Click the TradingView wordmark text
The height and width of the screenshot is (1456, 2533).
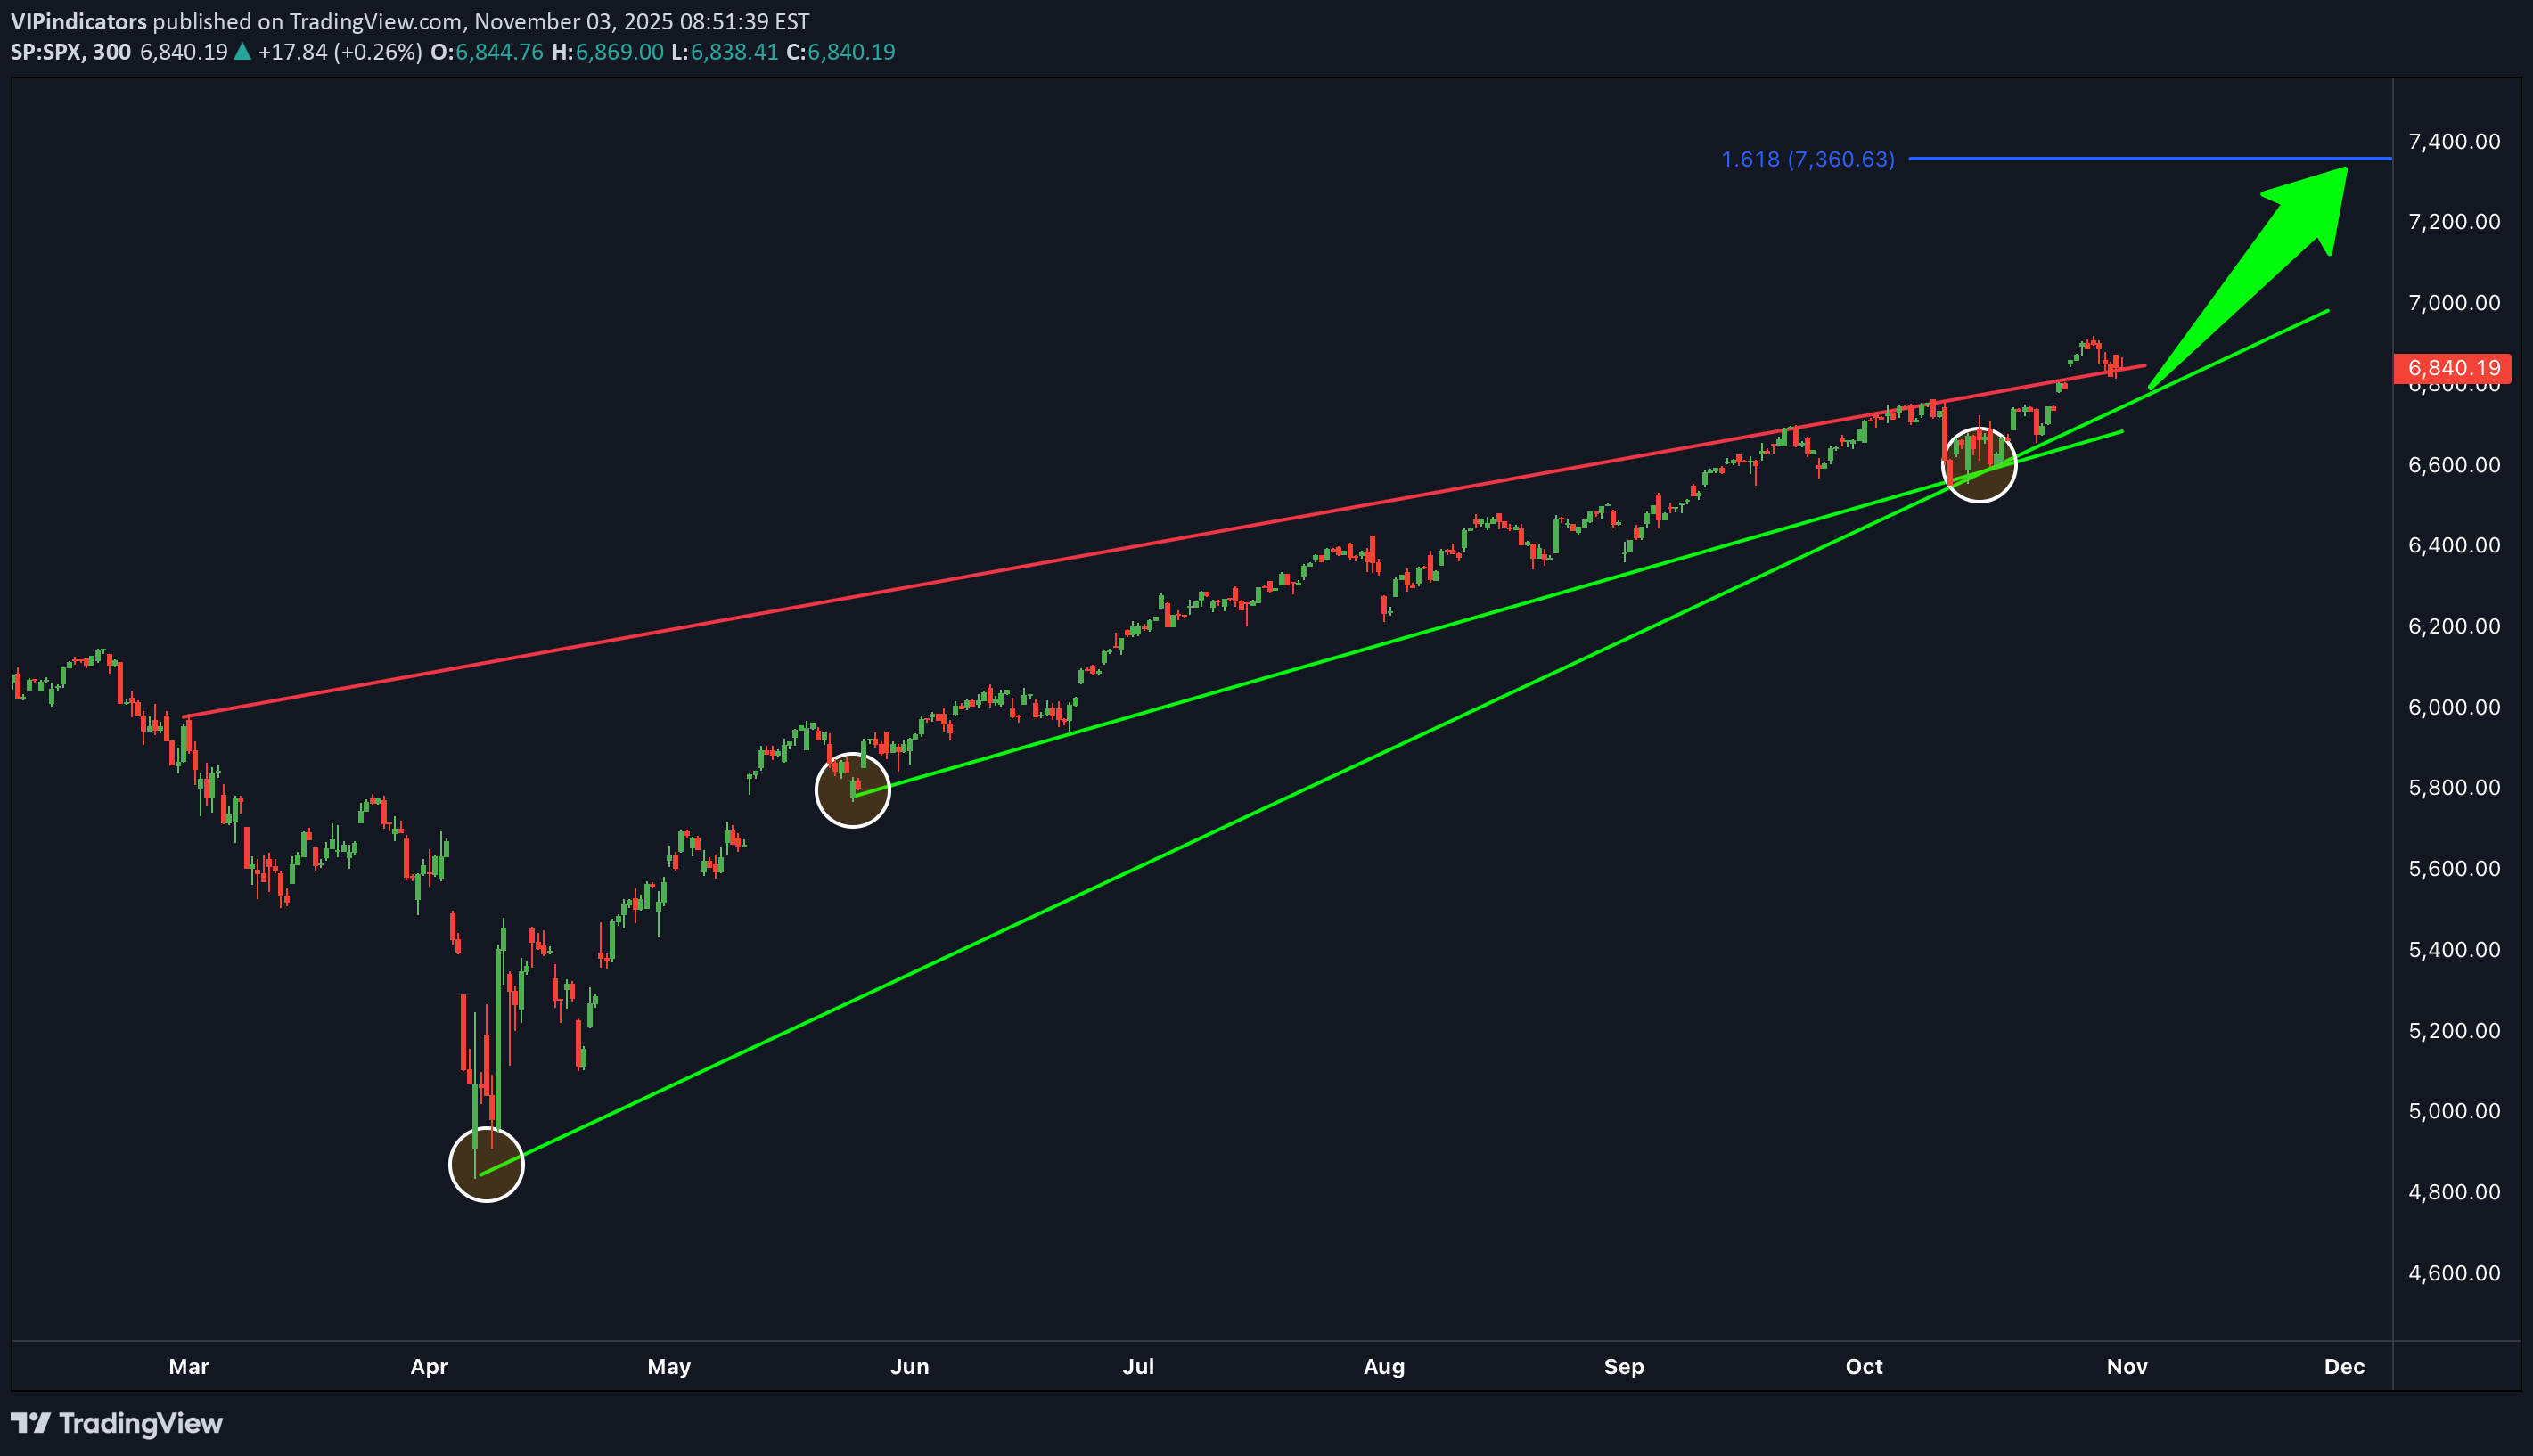coord(141,1423)
